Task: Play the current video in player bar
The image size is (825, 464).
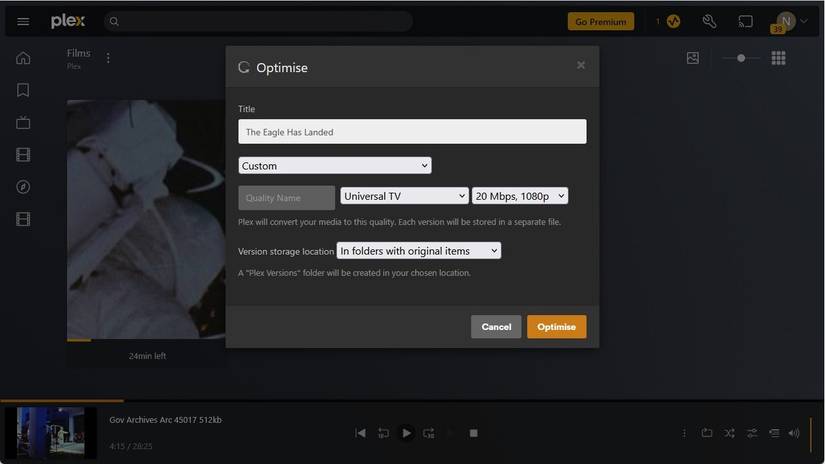Action: (407, 433)
